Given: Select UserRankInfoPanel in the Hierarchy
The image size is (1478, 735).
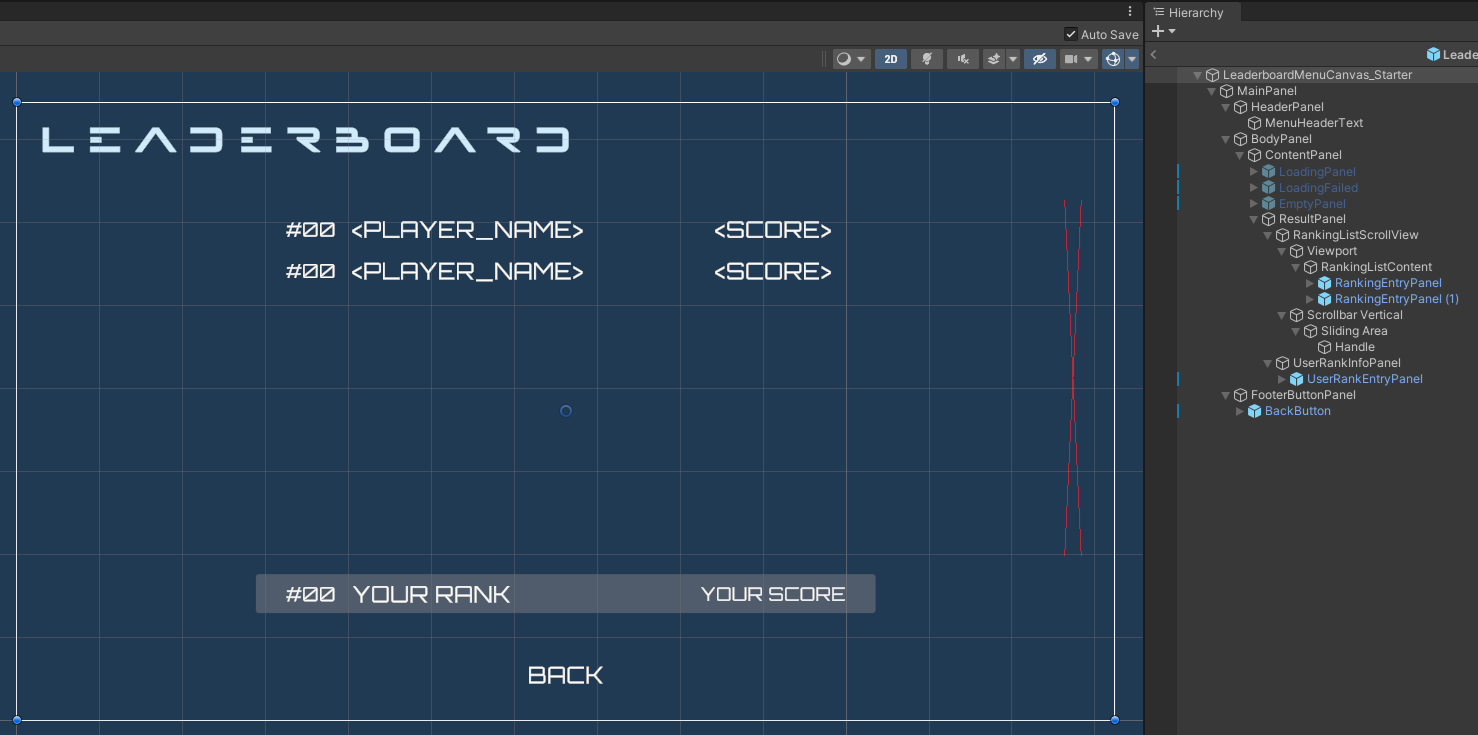Looking at the screenshot, I should [x=1347, y=363].
